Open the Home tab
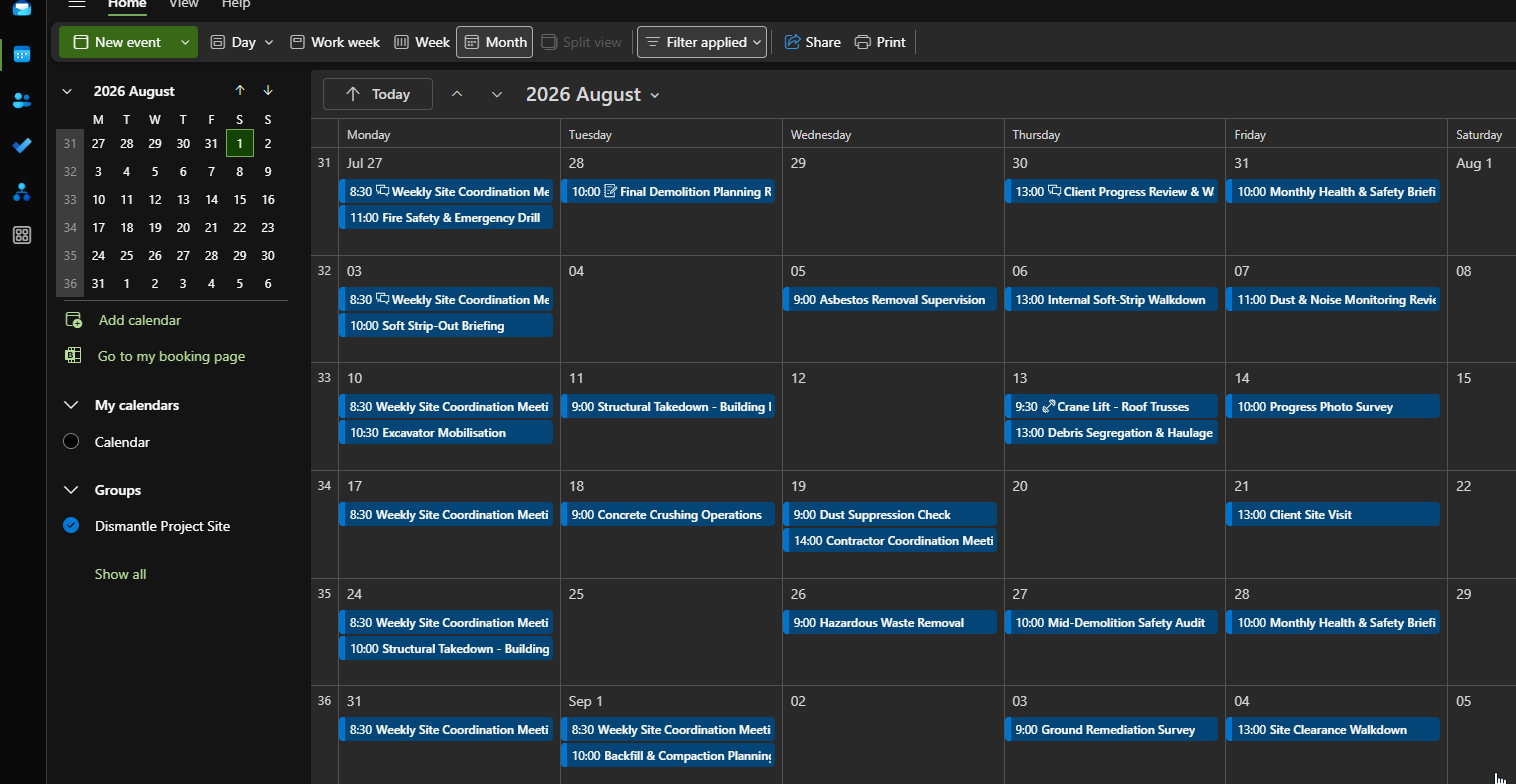Screen dimensions: 1516x784 (x=127, y=4)
